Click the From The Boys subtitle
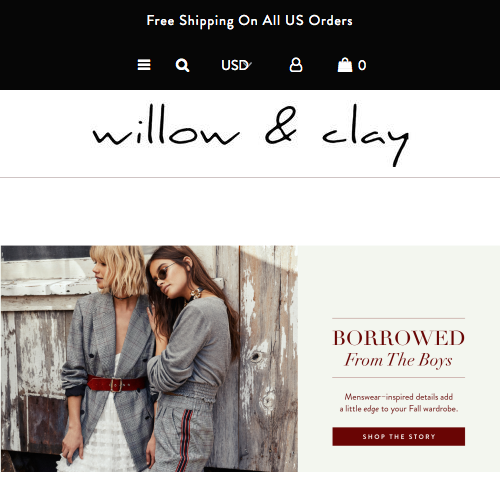 (398, 360)
